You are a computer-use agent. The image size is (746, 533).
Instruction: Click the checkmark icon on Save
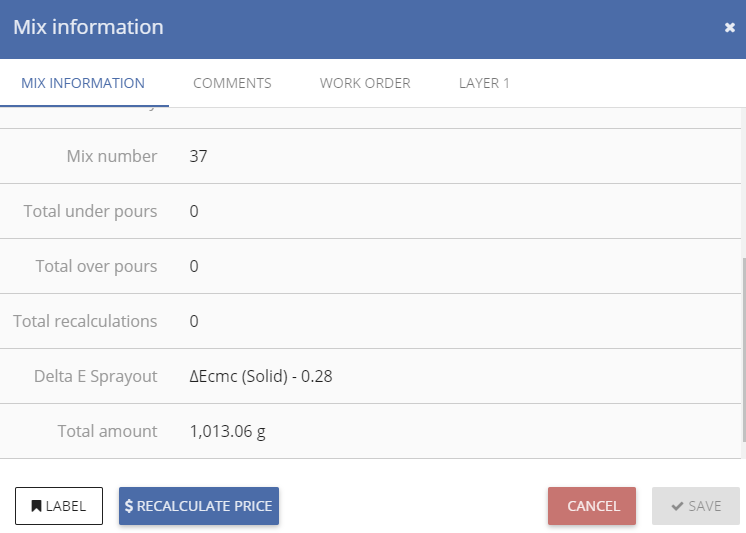677,506
